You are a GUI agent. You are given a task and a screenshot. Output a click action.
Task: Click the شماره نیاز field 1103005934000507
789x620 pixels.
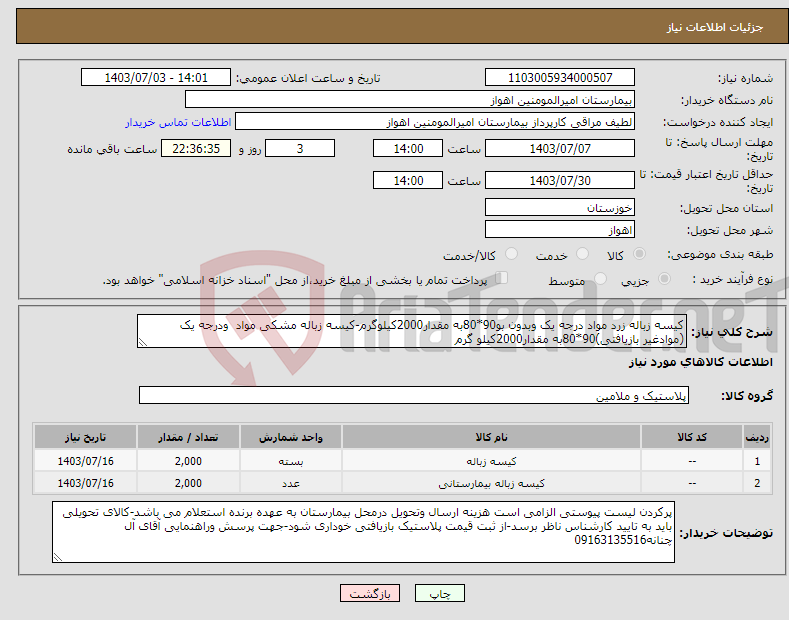point(560,78)
